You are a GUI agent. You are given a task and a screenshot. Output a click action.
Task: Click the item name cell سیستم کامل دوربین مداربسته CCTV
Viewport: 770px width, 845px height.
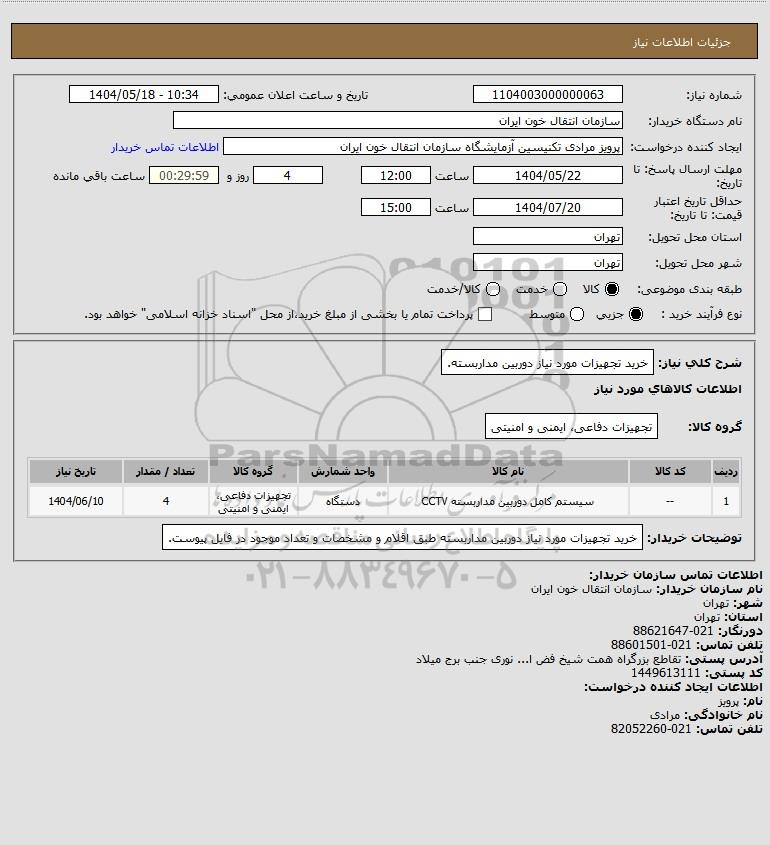coord(508,501)
